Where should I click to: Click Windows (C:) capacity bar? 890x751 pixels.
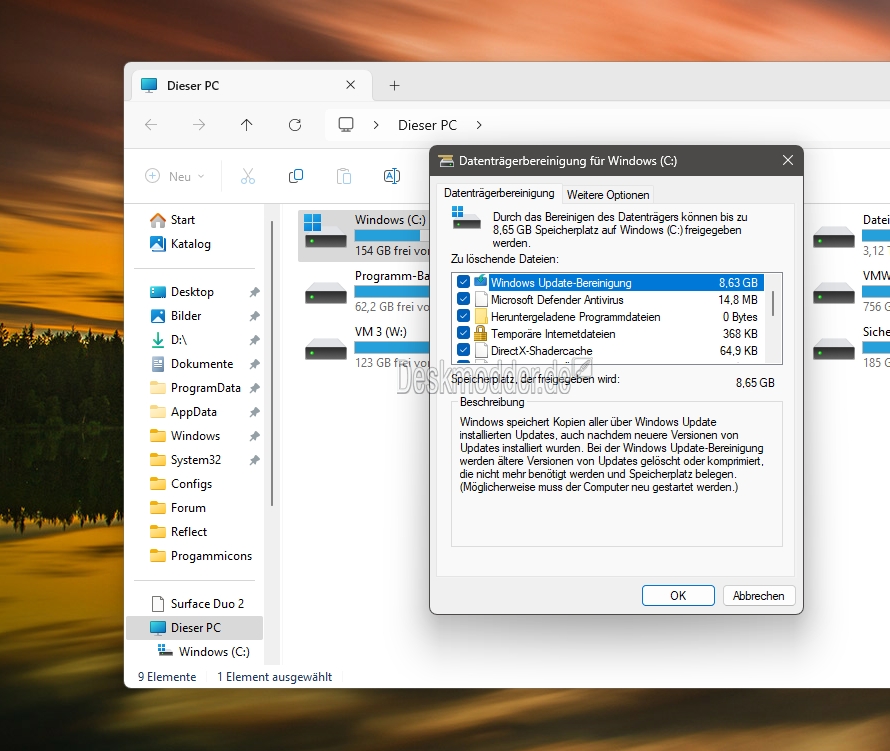[392, 235]
